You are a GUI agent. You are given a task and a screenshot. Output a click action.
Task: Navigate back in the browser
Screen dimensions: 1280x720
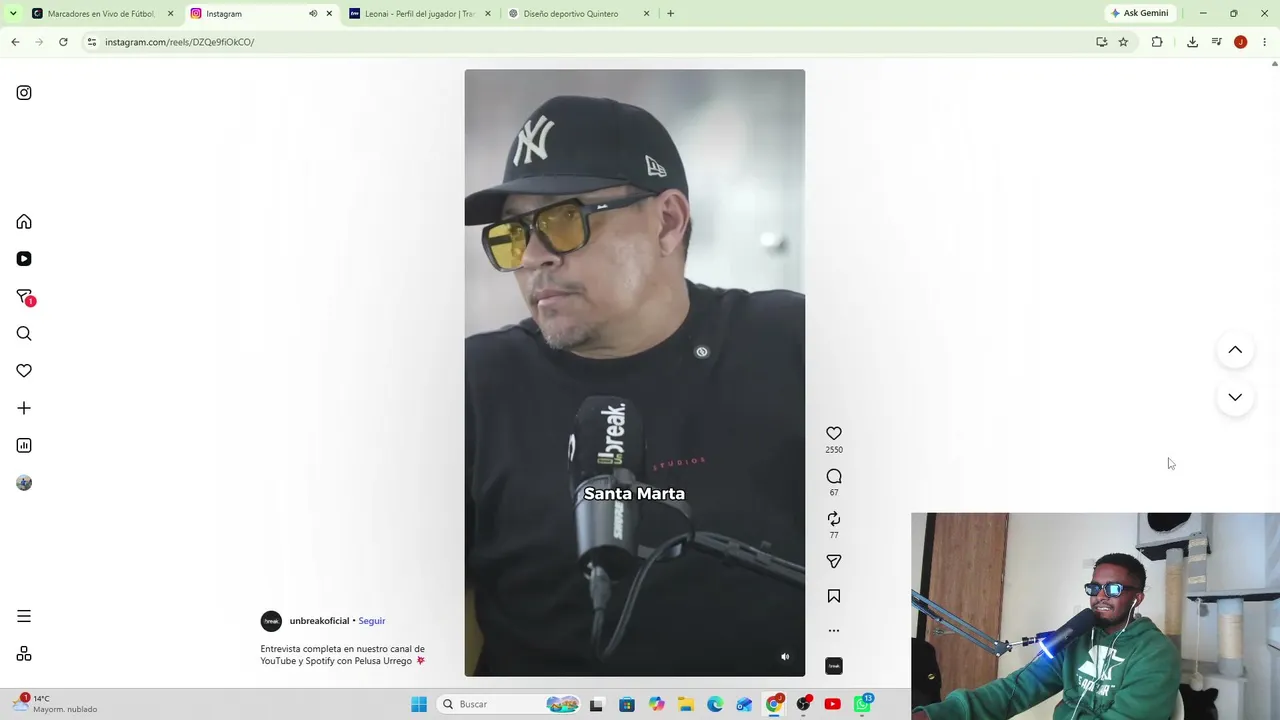coord(15,42)
